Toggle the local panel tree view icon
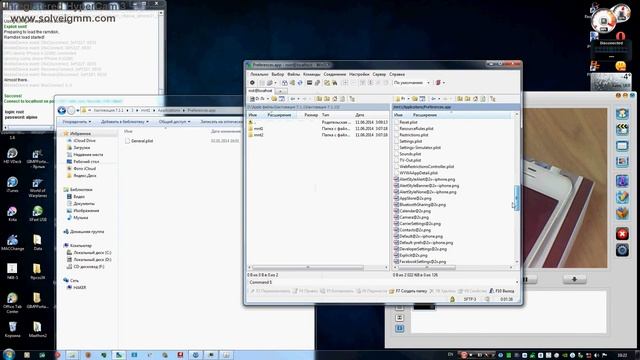The height and width of the screenshot is (360, 640). 352,99
